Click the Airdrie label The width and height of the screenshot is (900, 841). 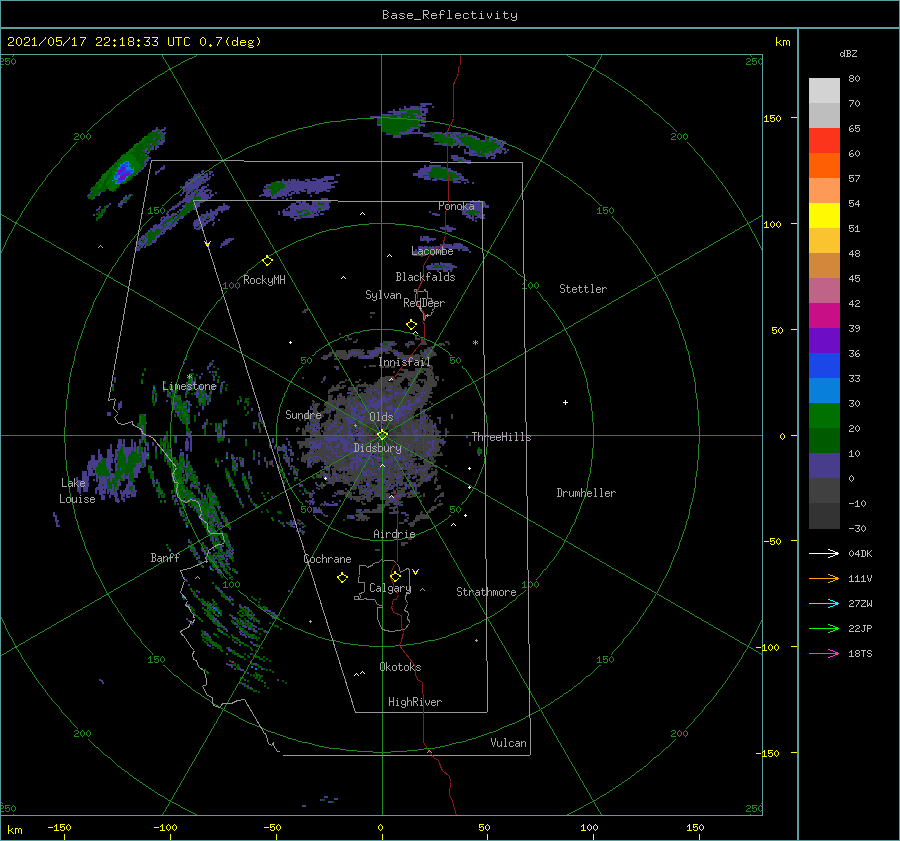[x=394, y=534]
